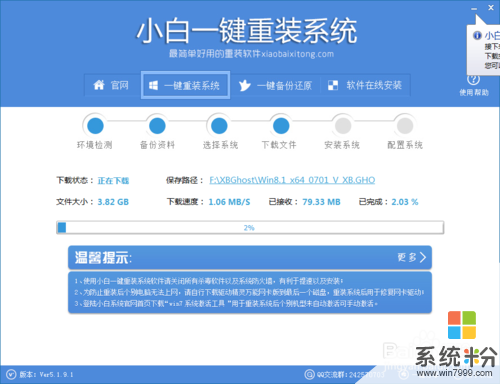Open 使用帮助 question mark icon
The image size is (500, 384).
point(473,79)
